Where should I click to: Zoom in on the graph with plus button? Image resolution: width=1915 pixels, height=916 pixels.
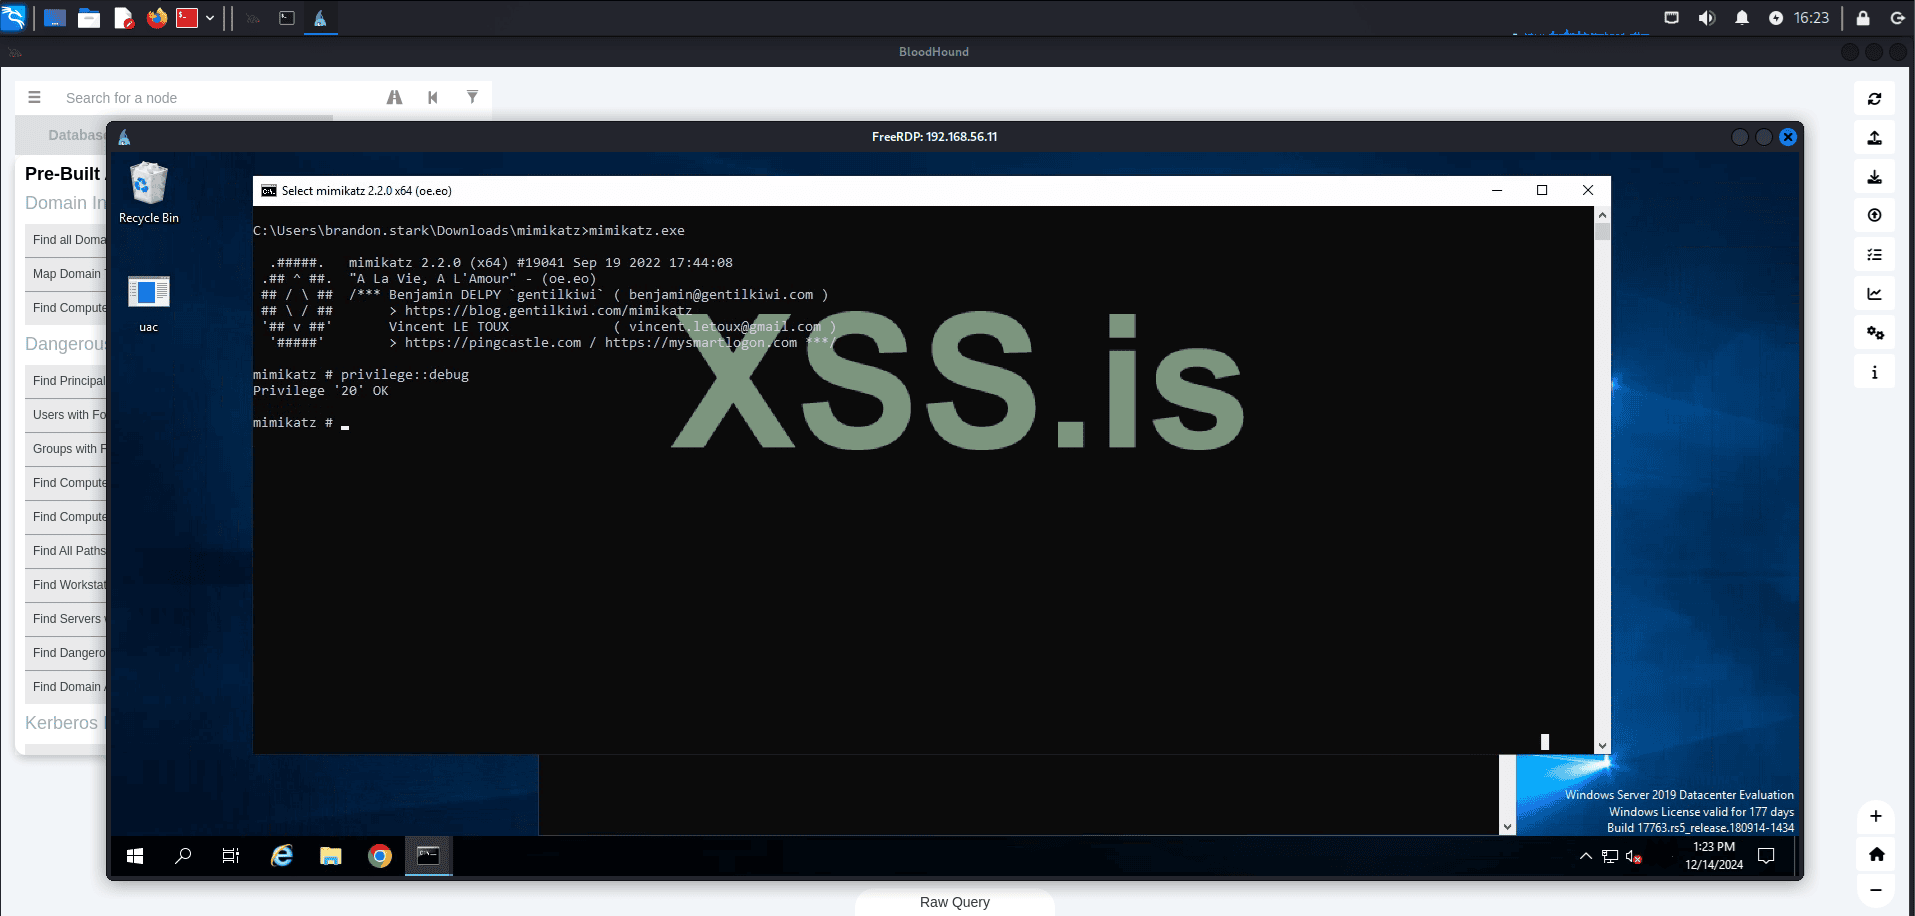[x=1876, y=816]
